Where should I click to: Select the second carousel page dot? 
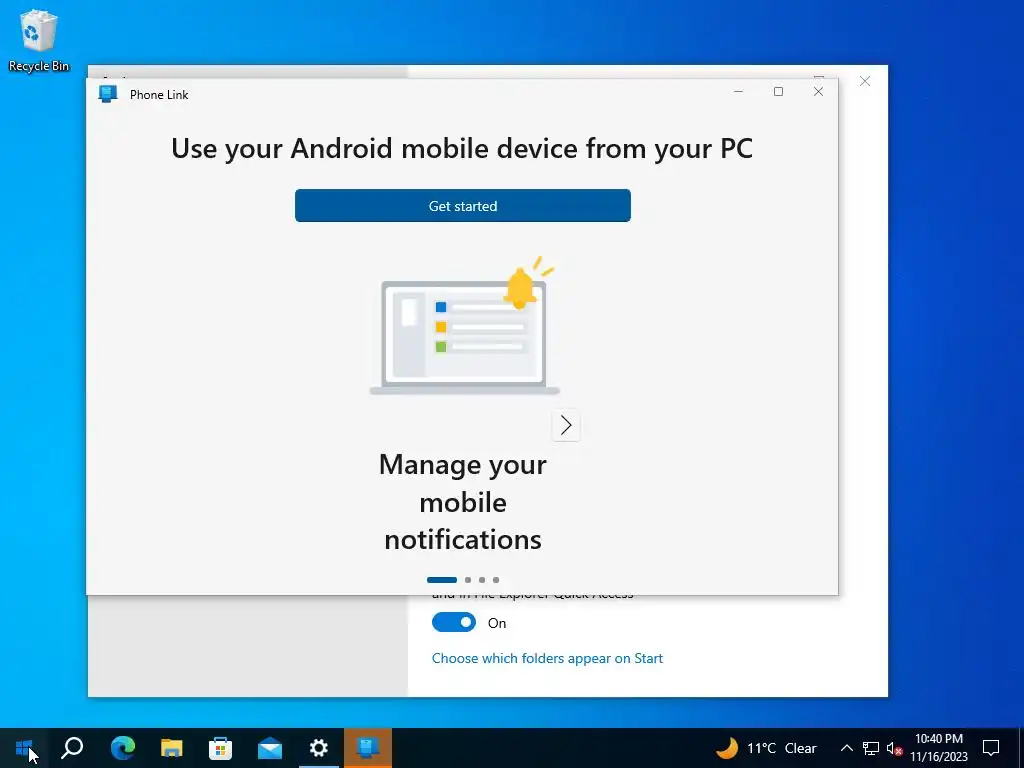coord(468,580)
